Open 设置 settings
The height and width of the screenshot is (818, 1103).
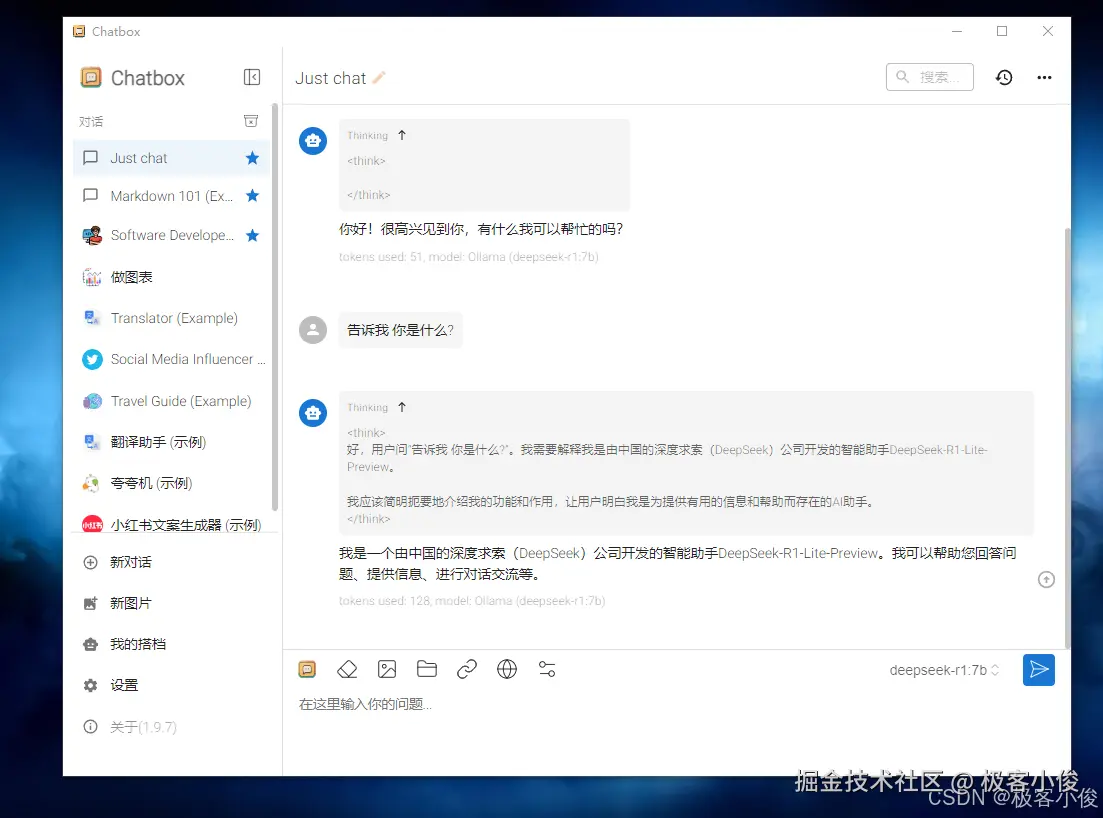pyautogui.click(x=171, y=685)
